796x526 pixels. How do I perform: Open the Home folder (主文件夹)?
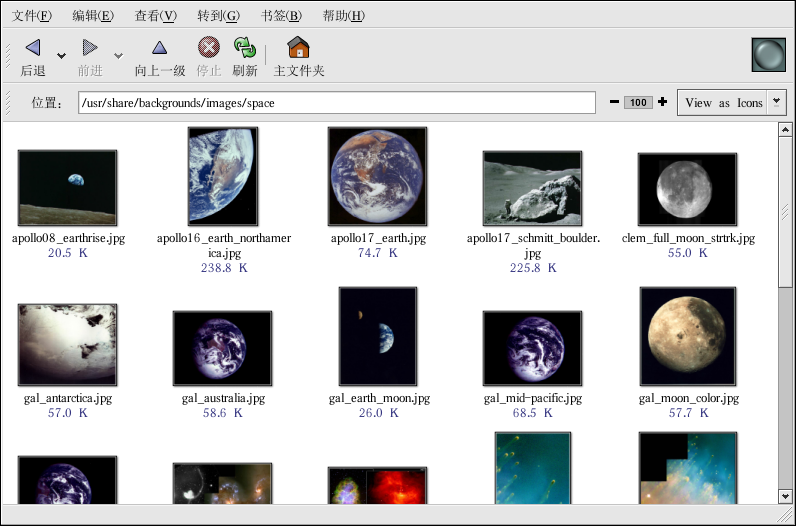(x=298, y=48)
